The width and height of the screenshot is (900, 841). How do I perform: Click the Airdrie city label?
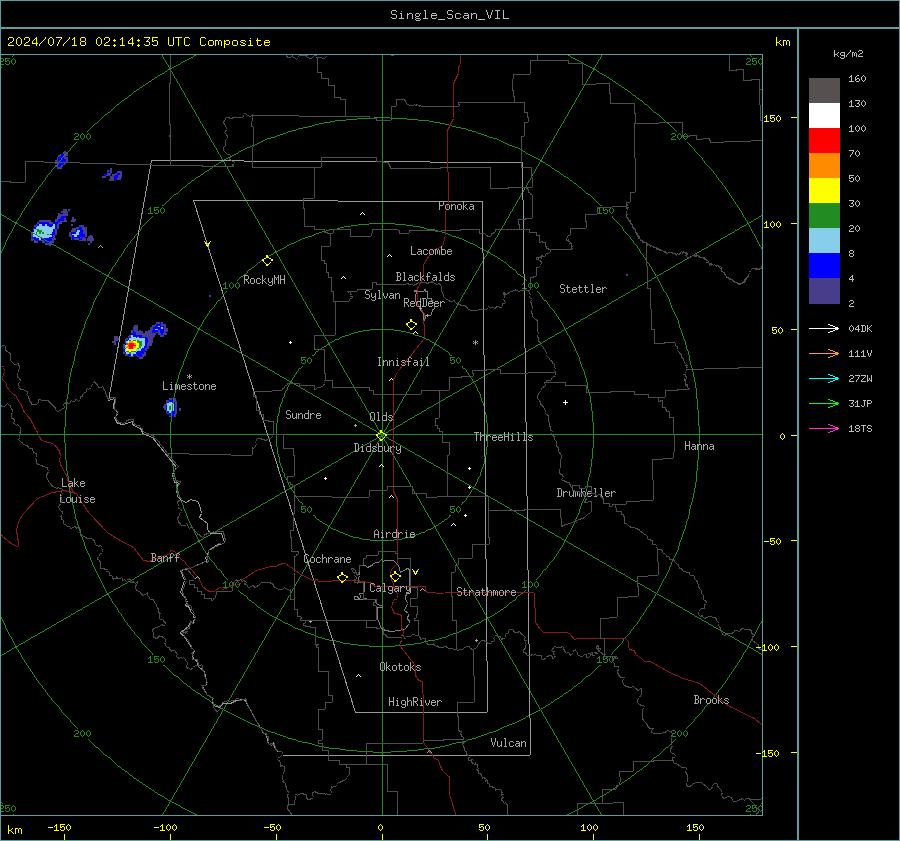click(394, 534)
